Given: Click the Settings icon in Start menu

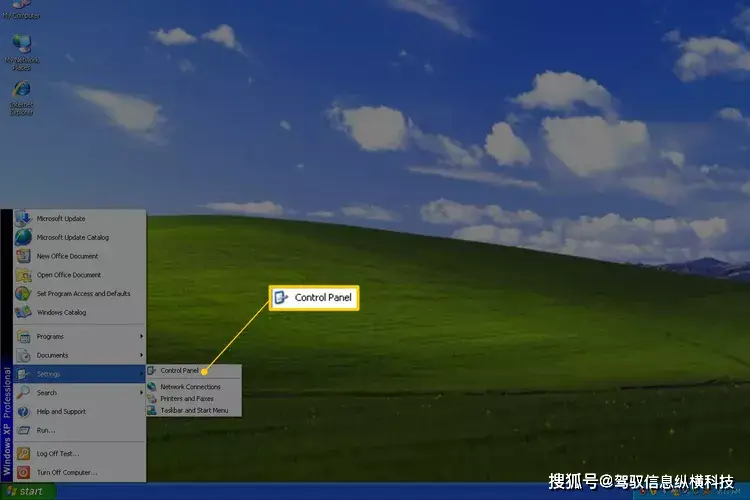Looking at the screenshot, I should pyautogui.click(x=23, y=374).
